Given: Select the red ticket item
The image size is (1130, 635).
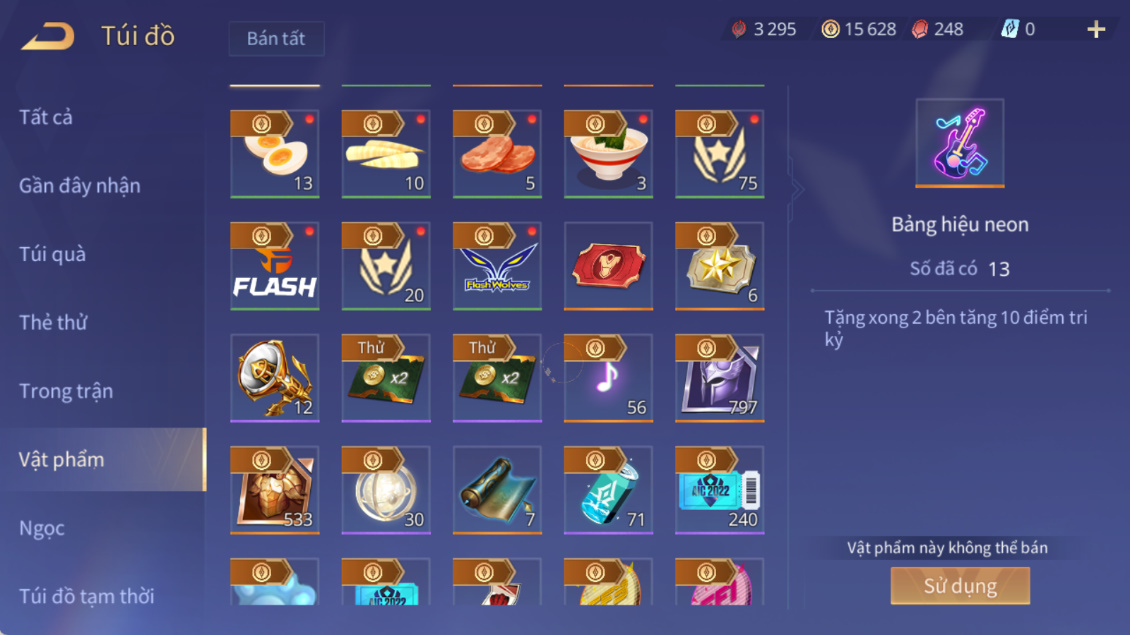Looking at the screenshot, I should tap(608, 266).
